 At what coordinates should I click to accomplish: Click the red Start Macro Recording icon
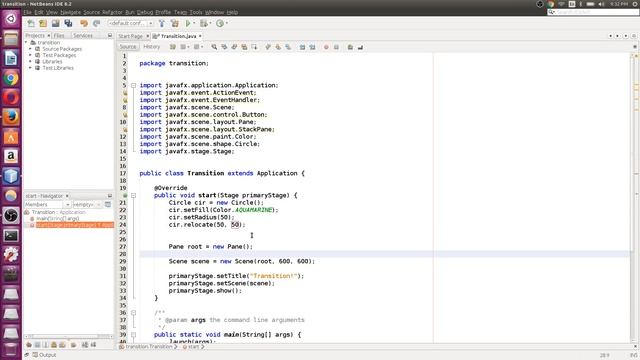(x=326, y=47)
